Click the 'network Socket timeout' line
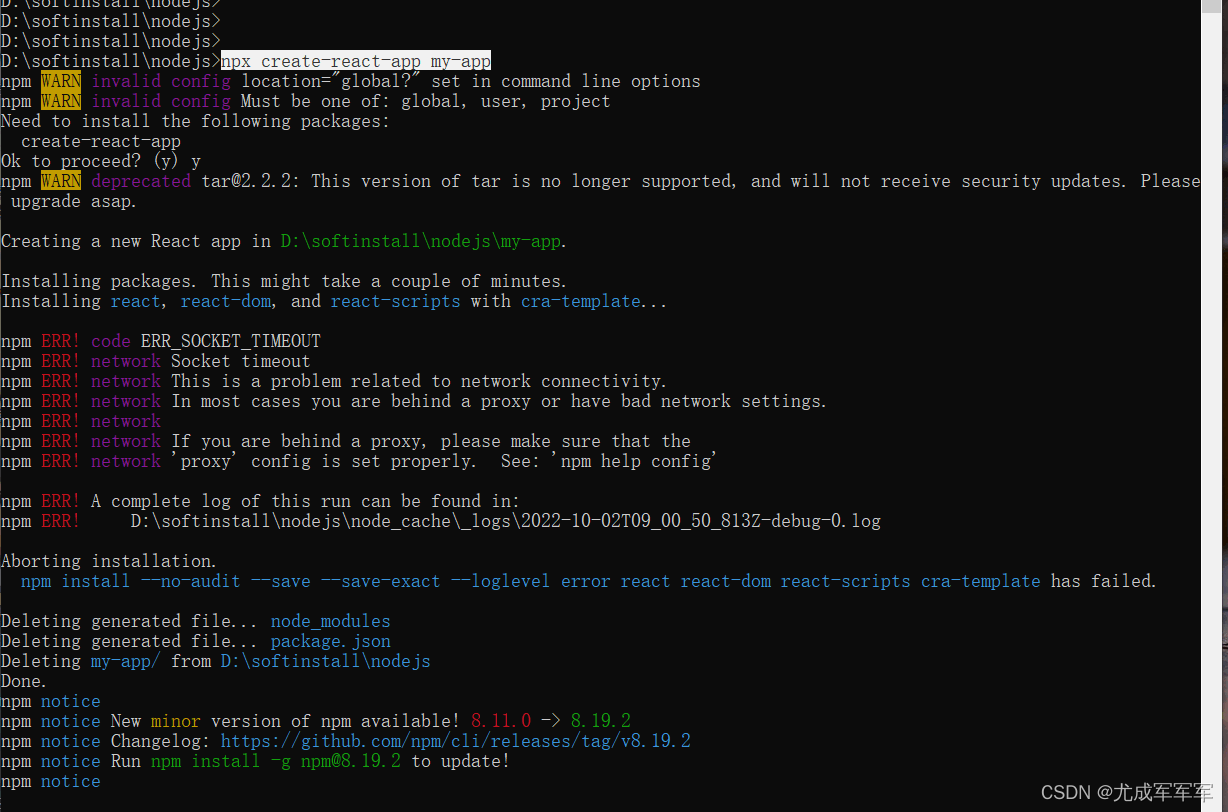Viewport: 1228px width, 812px height. point(156,361)
